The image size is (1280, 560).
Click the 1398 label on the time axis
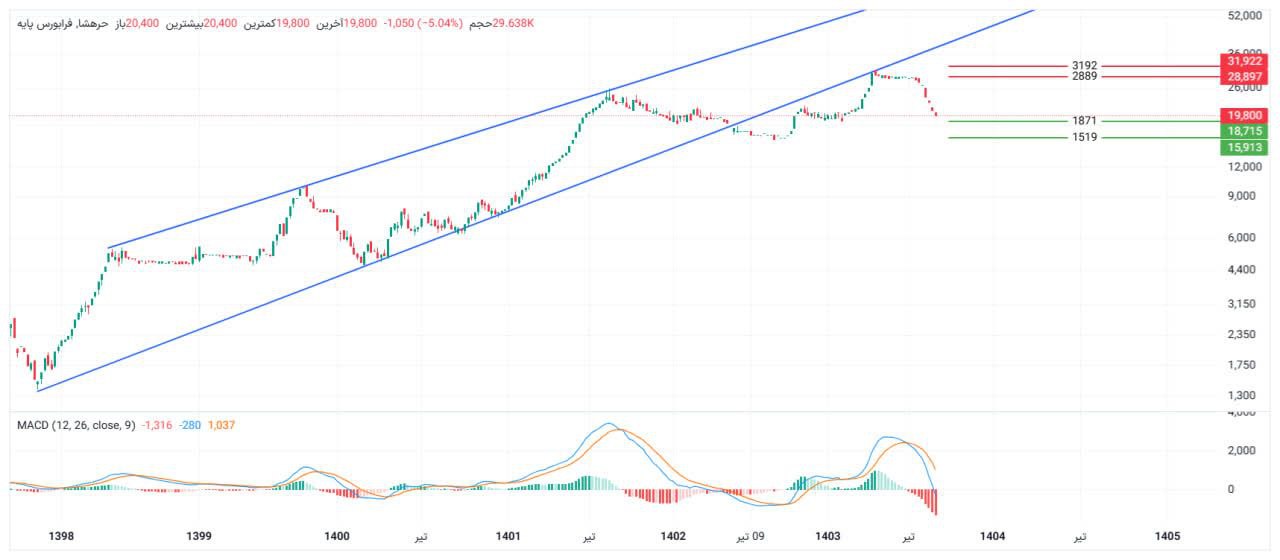62,537
